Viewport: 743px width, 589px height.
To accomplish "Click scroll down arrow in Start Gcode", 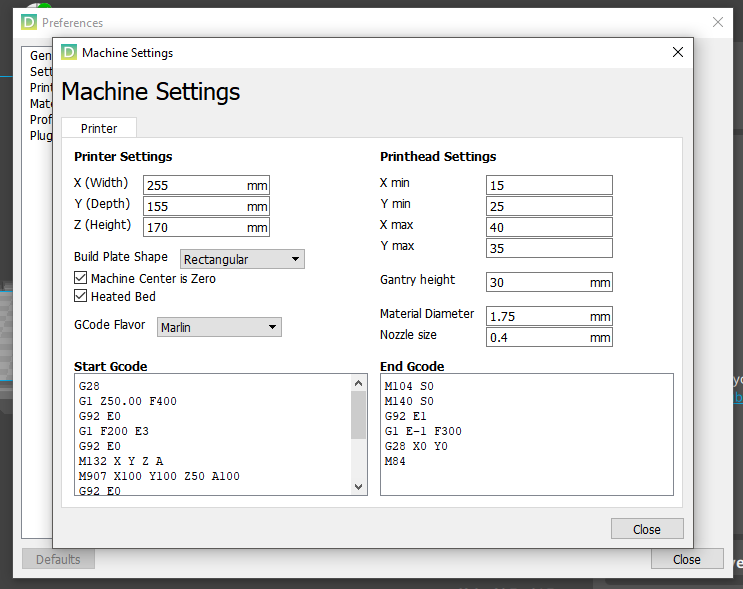I will pos(358,487).
